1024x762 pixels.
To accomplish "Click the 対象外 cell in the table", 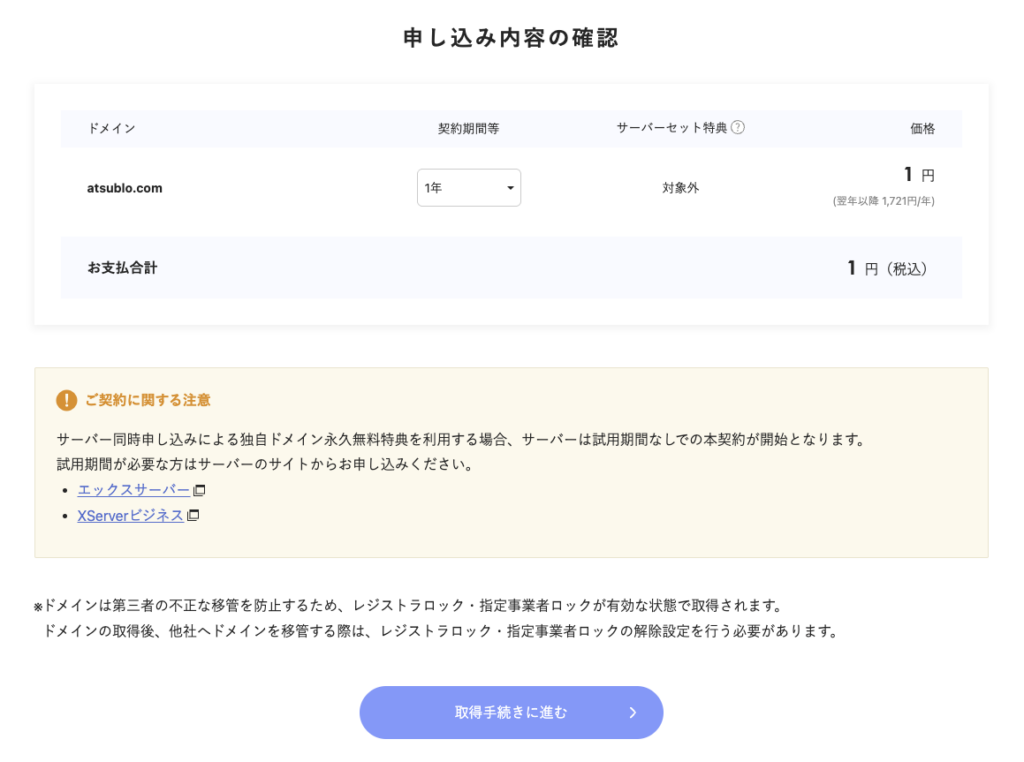I will pos(680,188).
